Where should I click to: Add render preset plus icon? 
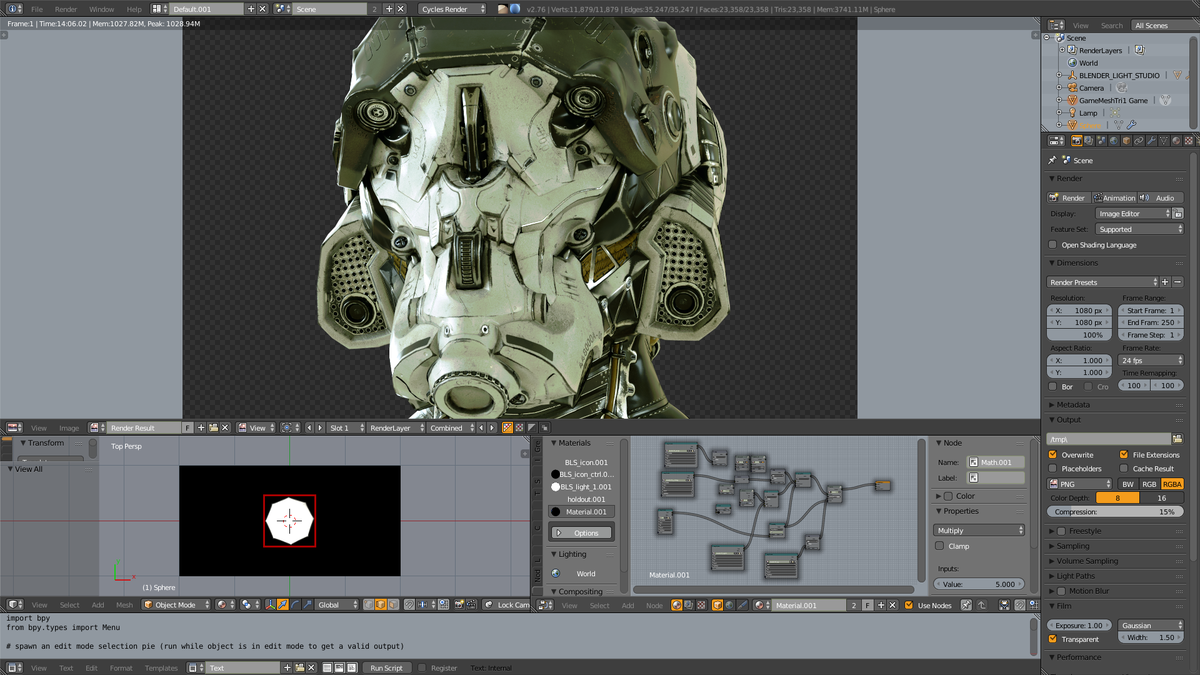[1165, 282]
